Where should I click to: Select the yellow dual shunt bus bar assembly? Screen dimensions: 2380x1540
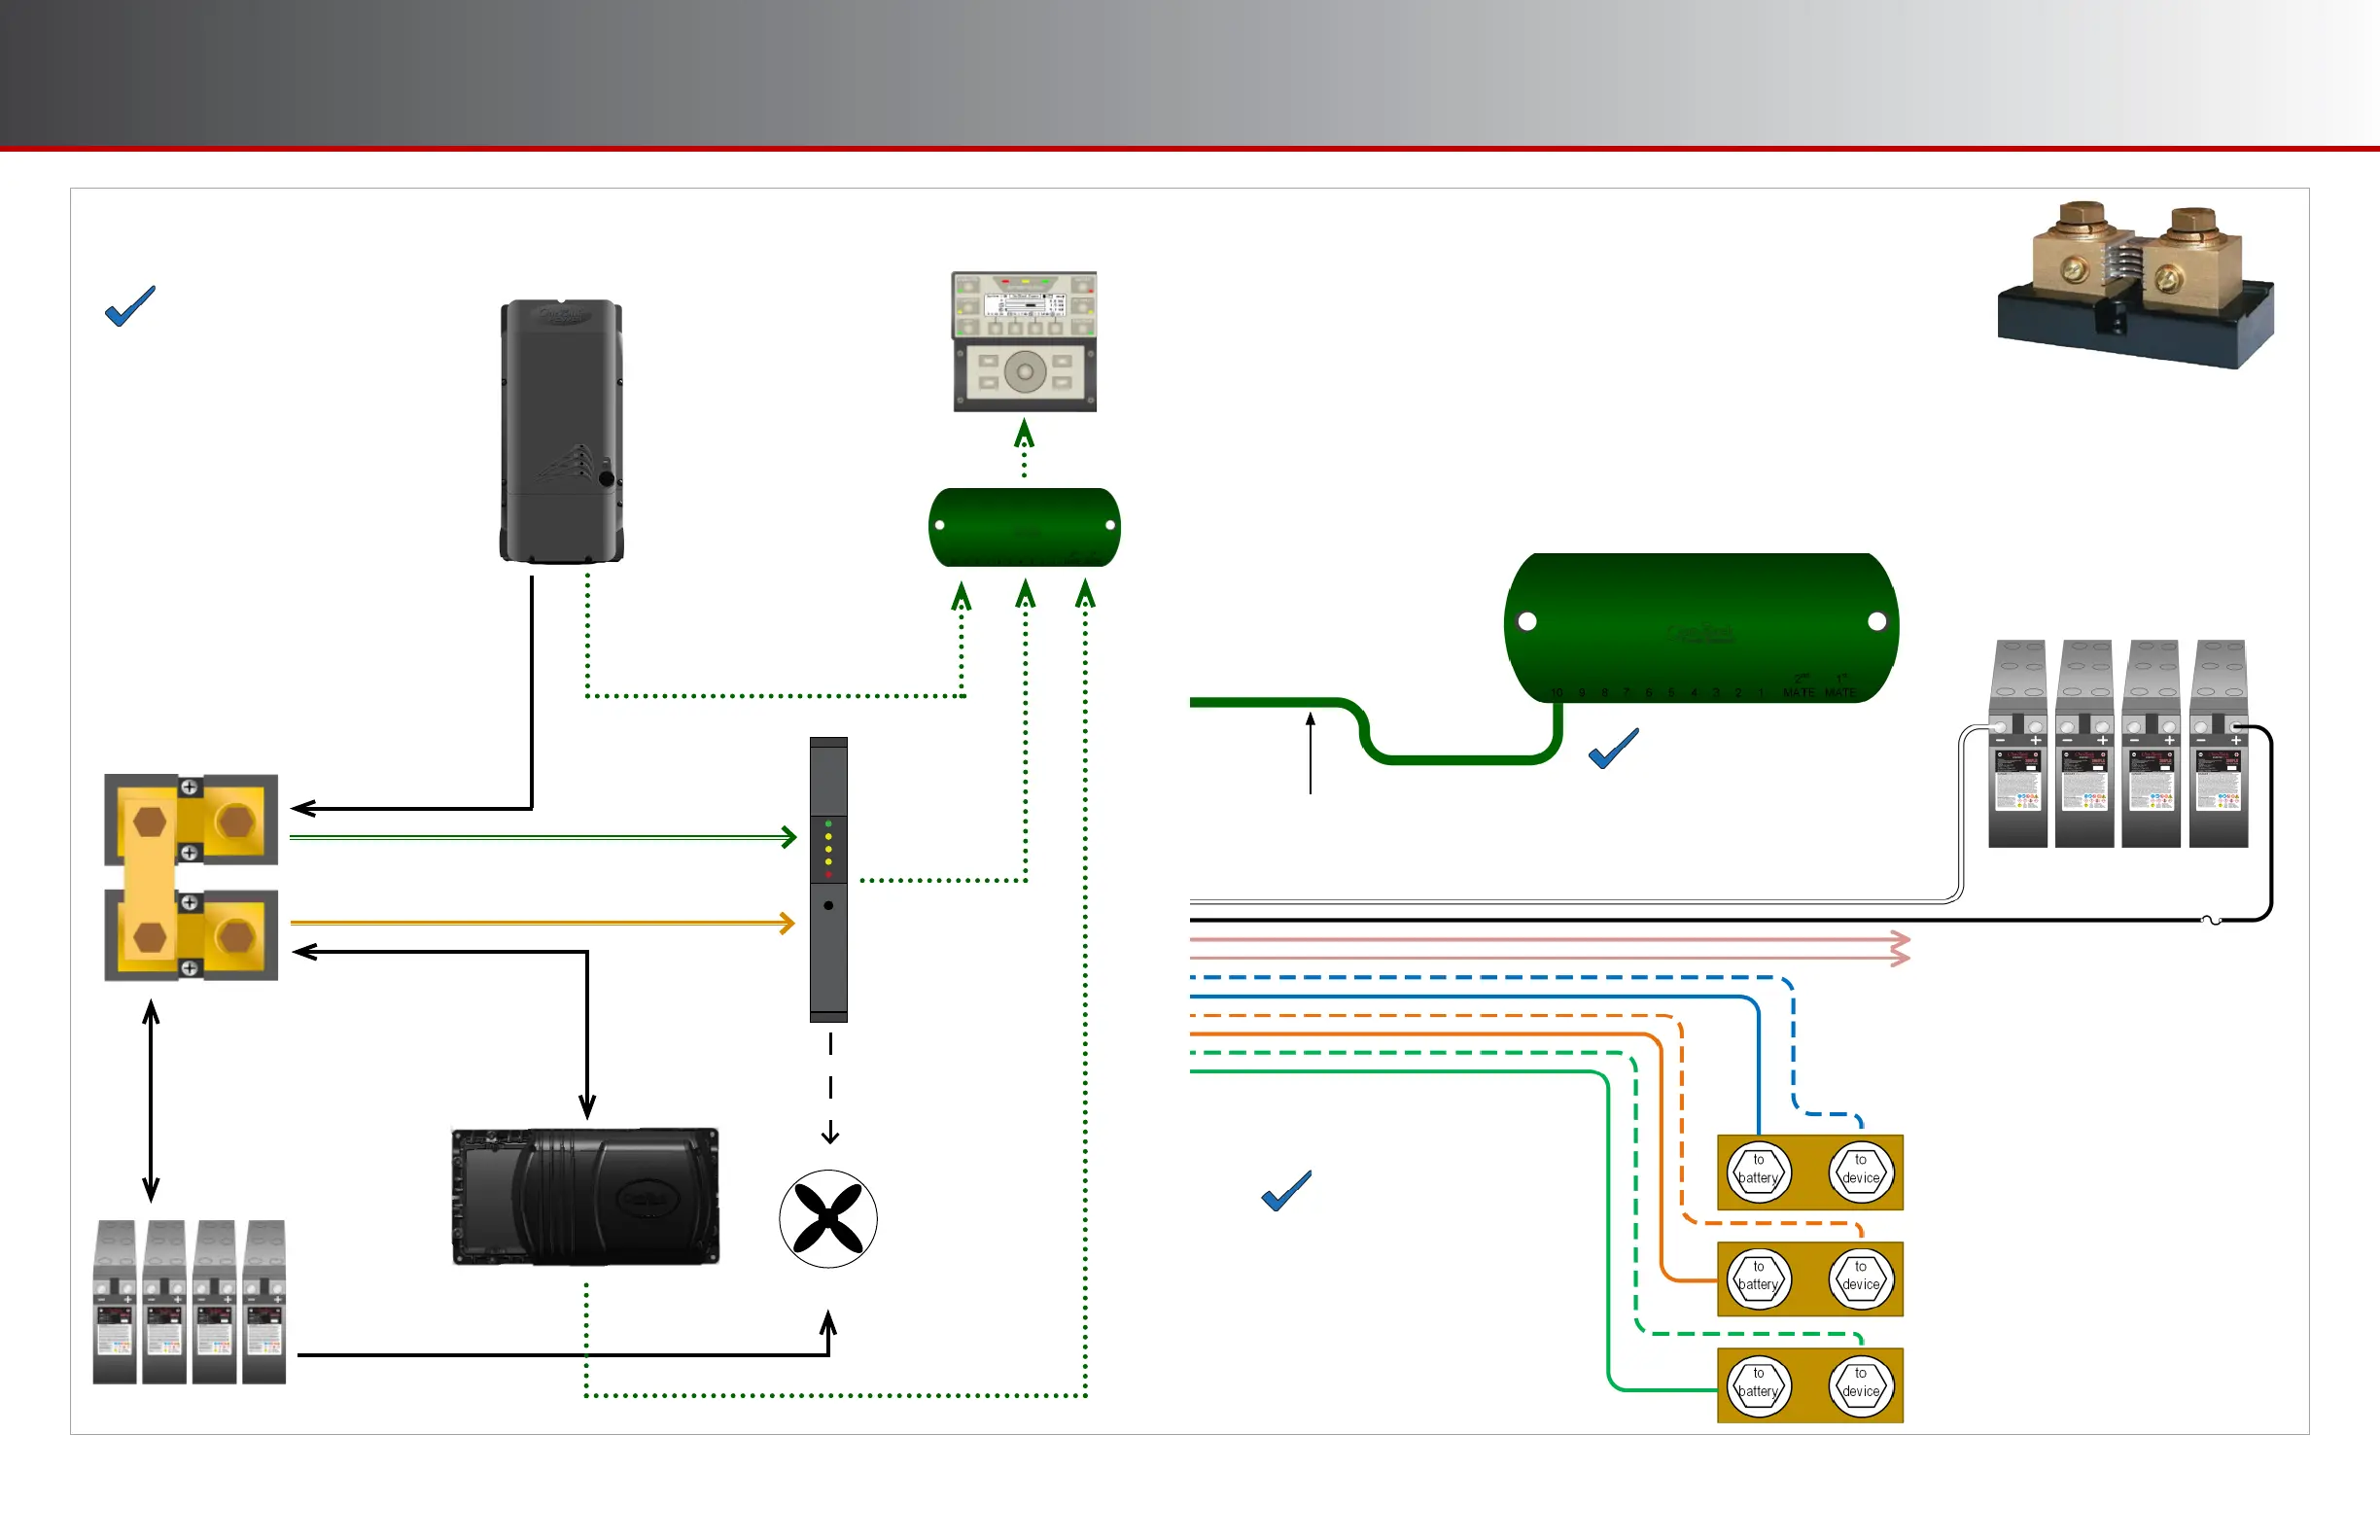(191, 877)
